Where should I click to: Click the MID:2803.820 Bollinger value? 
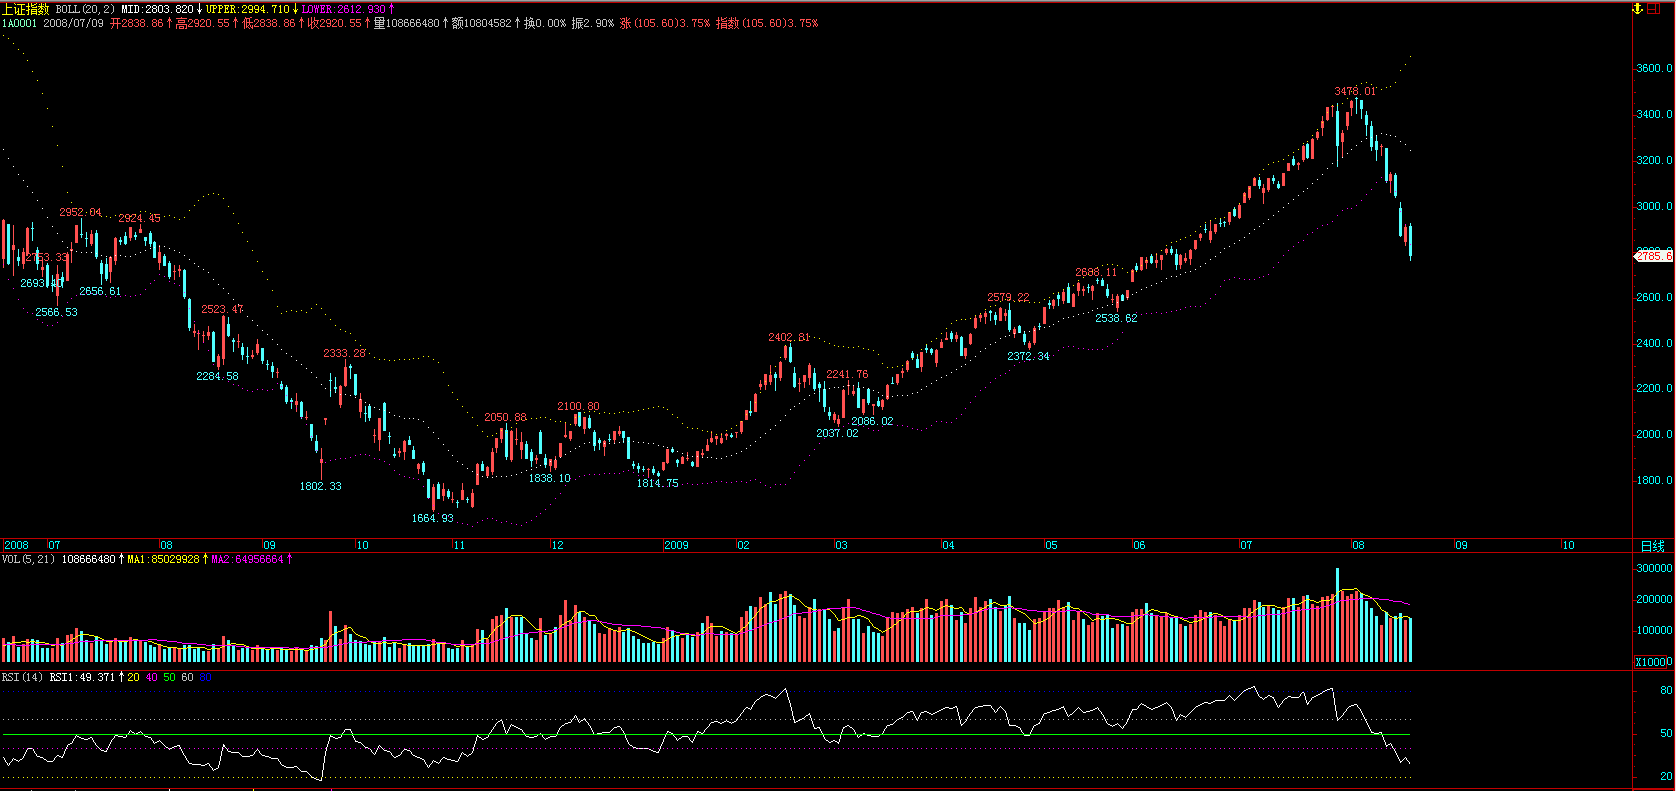point(157,9)
